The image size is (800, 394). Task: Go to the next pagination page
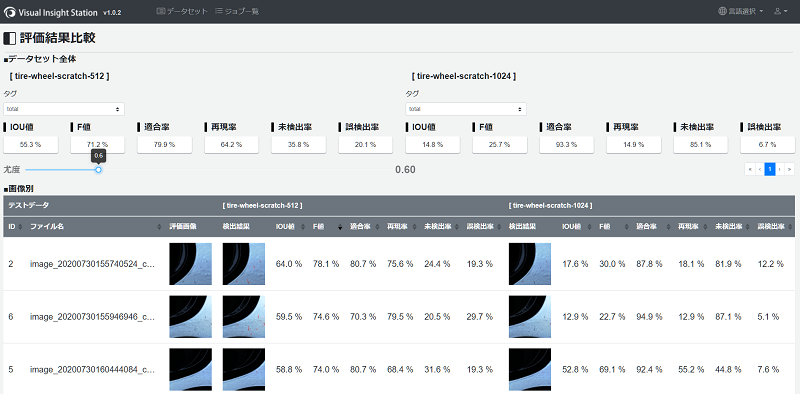780,169
